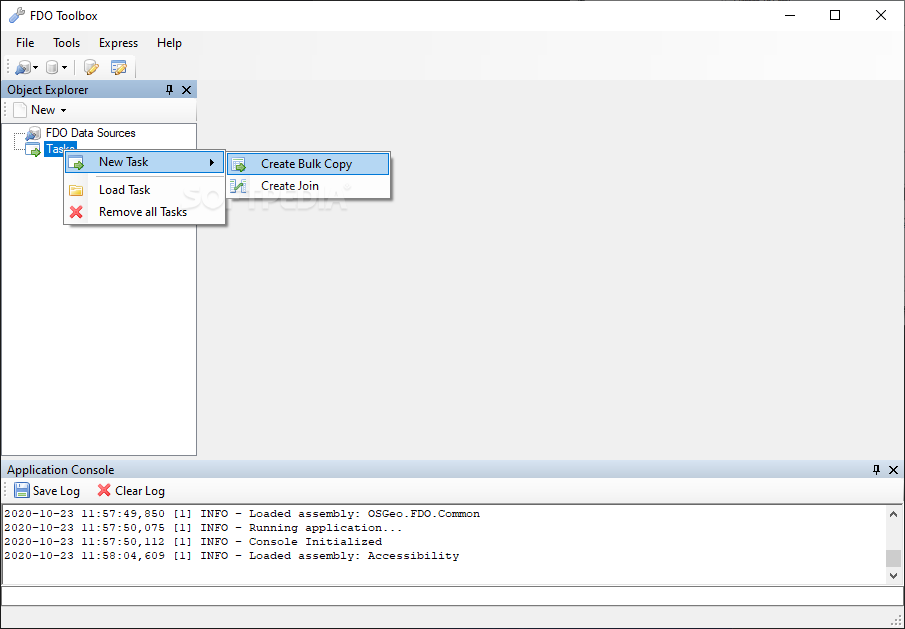
Task: Click log line 'Loaded assembly: Accessibility'
Action: point(231,556)
